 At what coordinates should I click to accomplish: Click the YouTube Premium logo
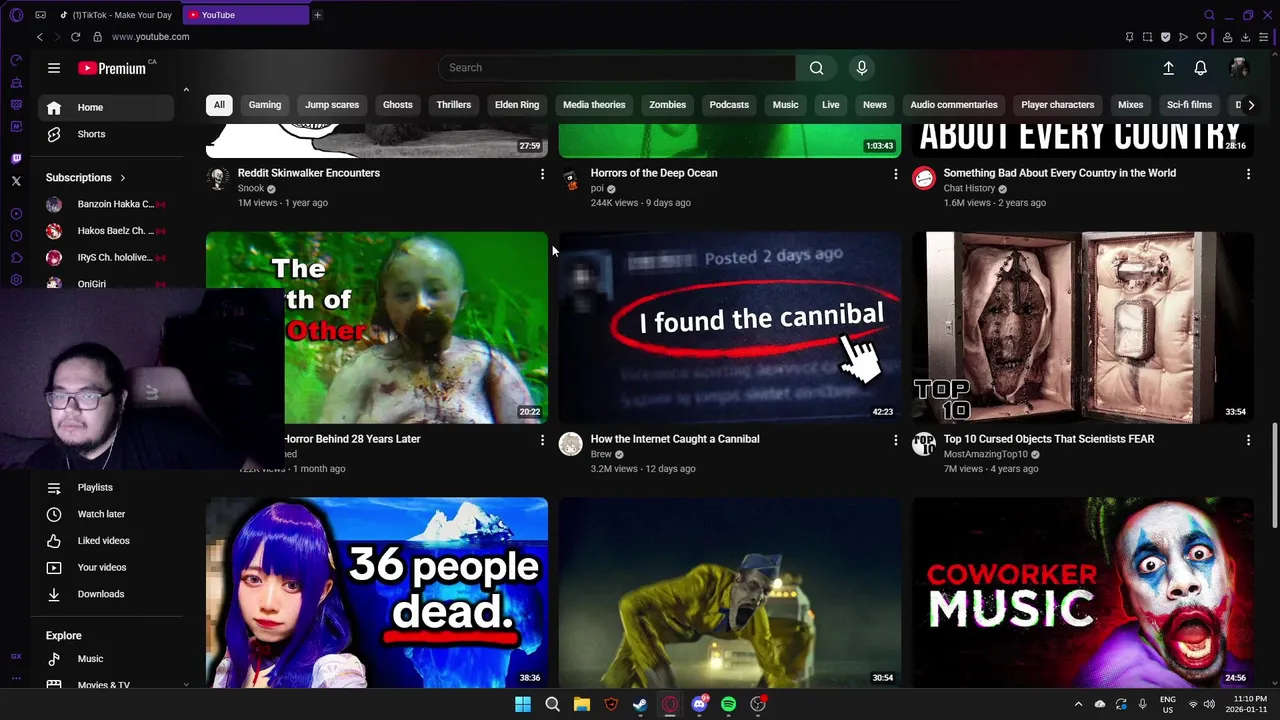(x=112, y=68)
